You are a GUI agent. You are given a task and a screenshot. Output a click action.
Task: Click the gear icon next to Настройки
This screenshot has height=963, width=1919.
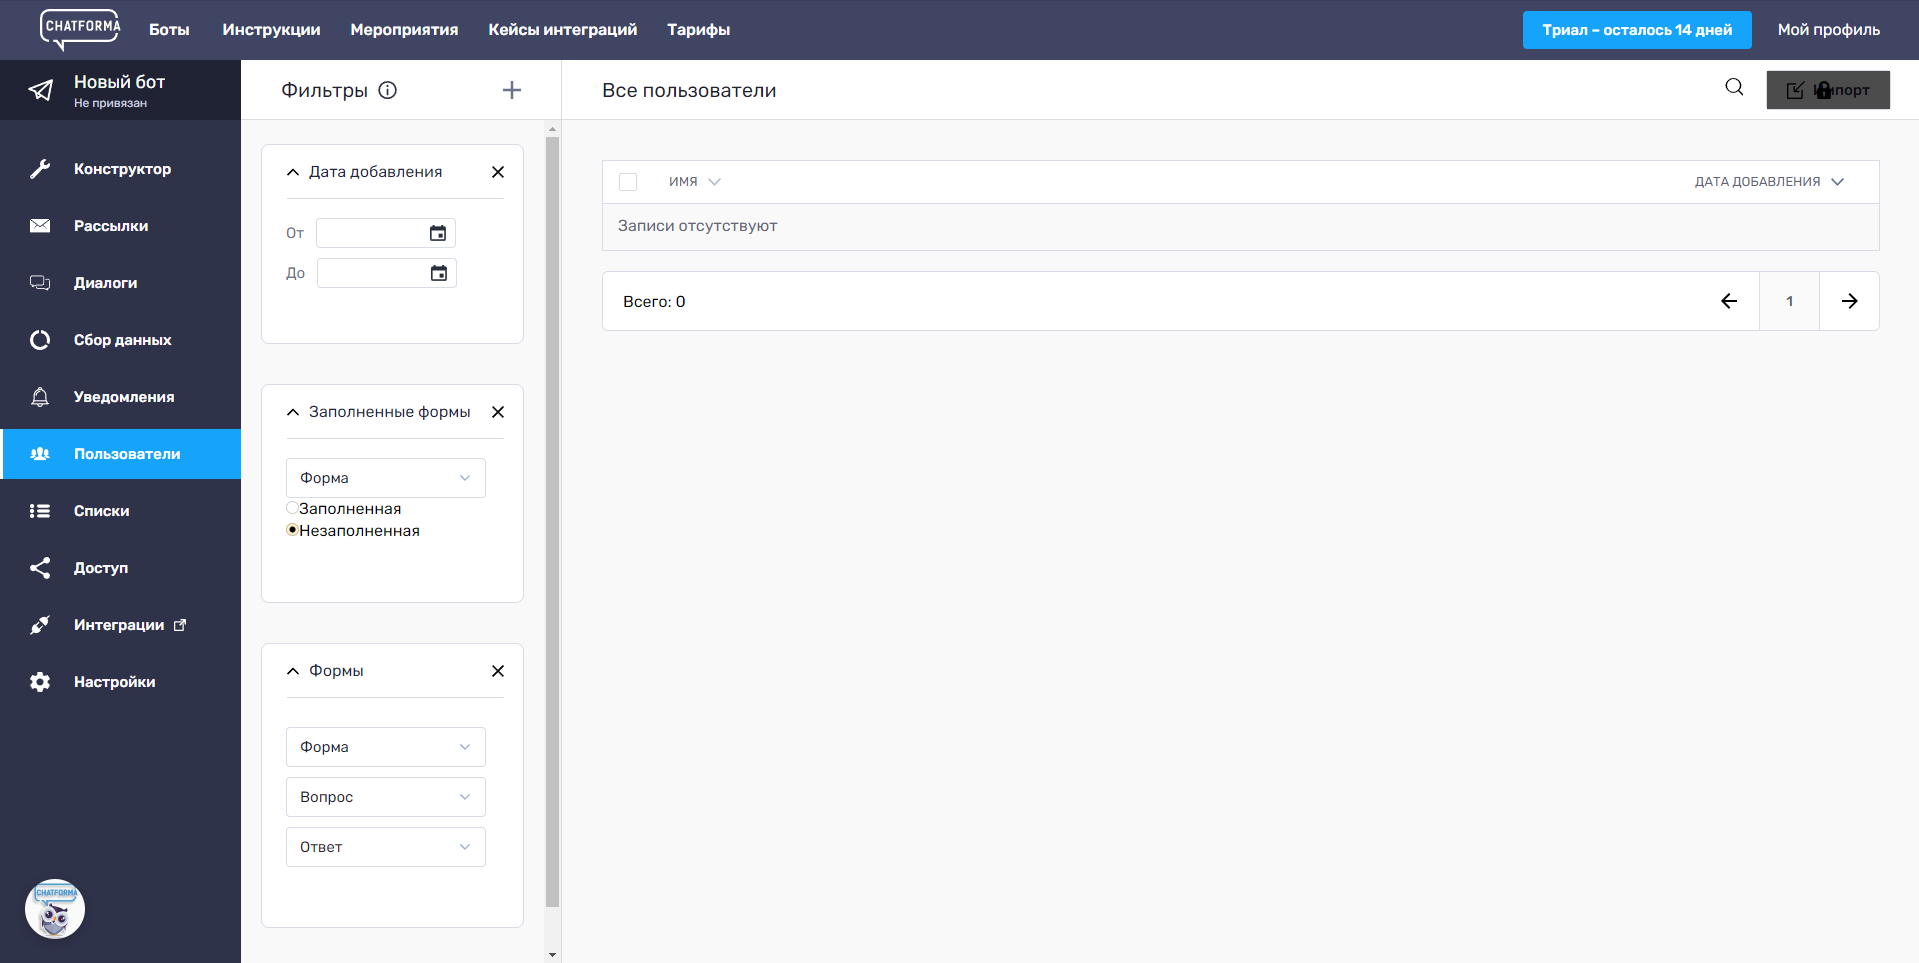point(40,682)
